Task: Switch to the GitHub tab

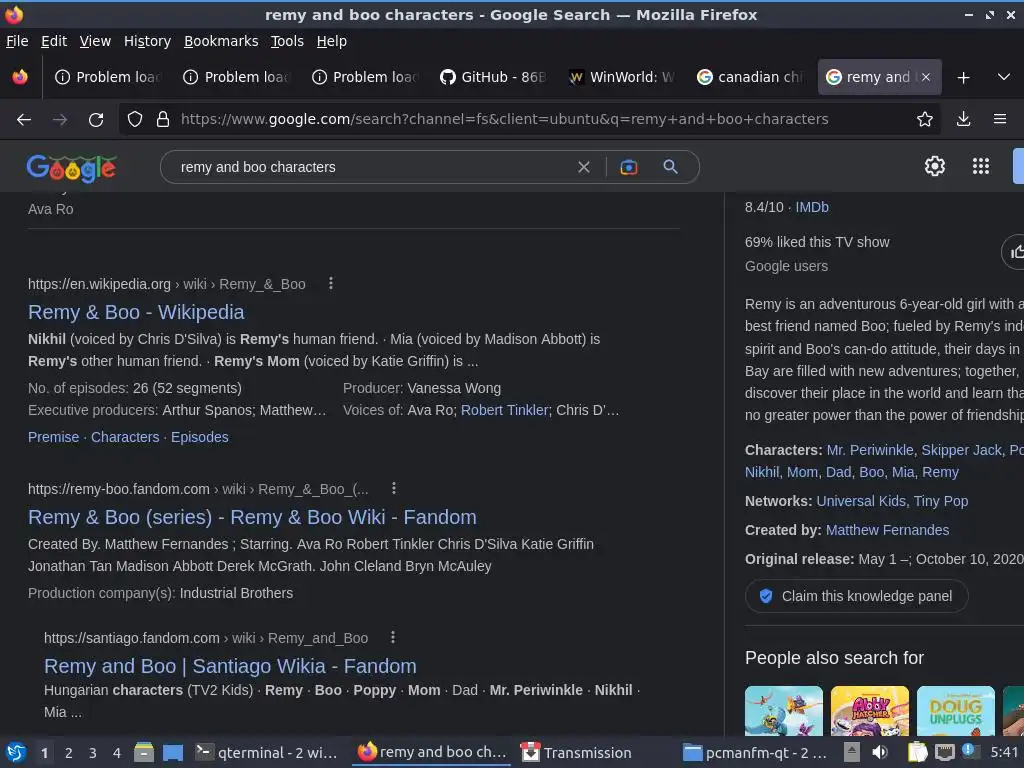Action: tap(492, 77)
